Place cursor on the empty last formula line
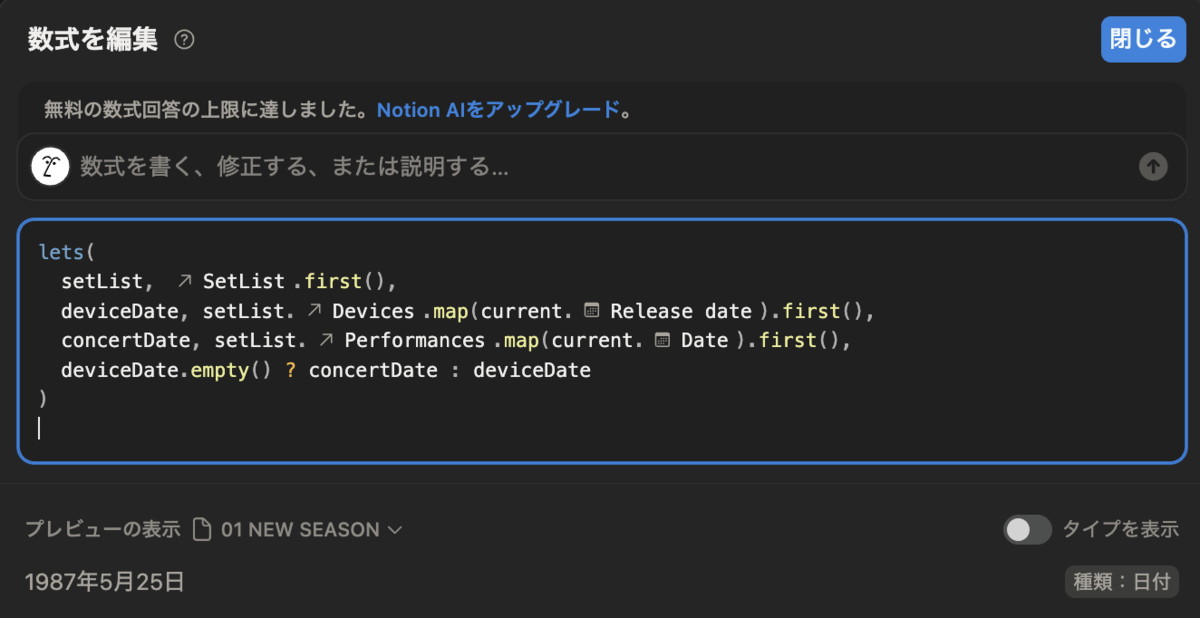This screenshot has width=1200, height=618. pos(600,428)
